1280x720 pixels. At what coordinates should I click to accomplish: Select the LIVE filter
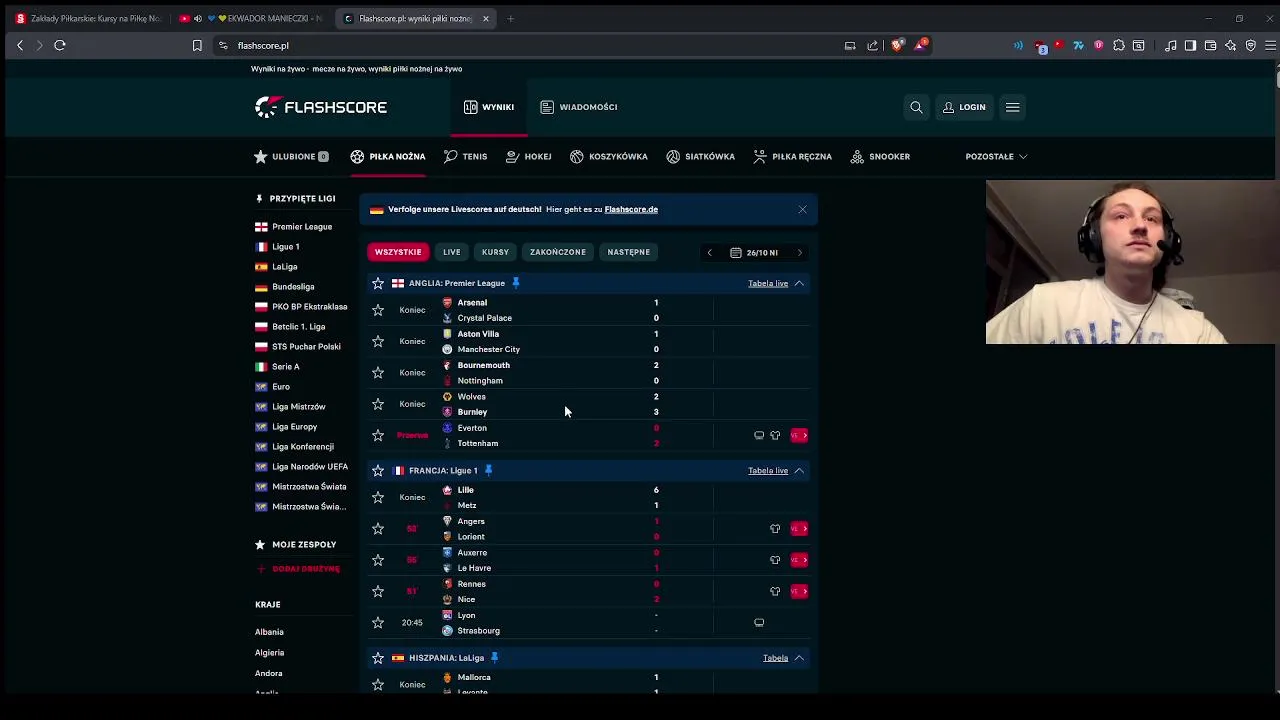(452, 252)
